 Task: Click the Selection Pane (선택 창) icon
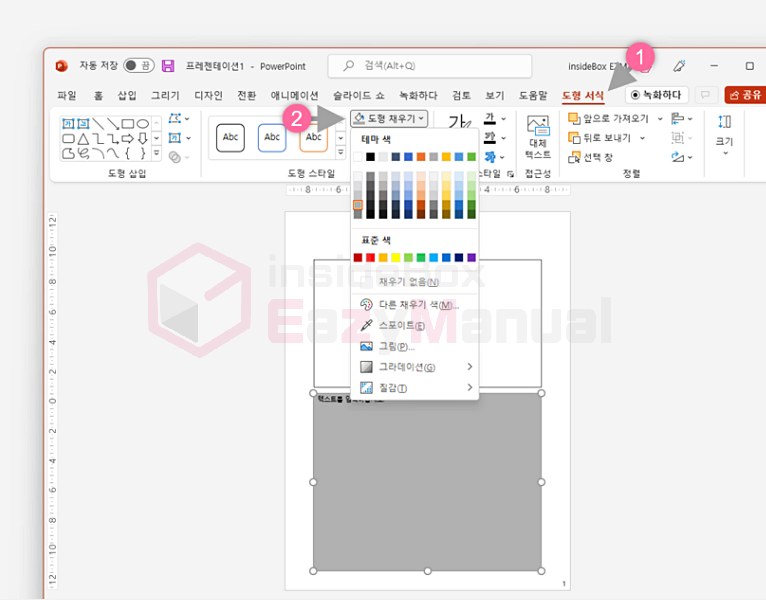tap(574, 157)
